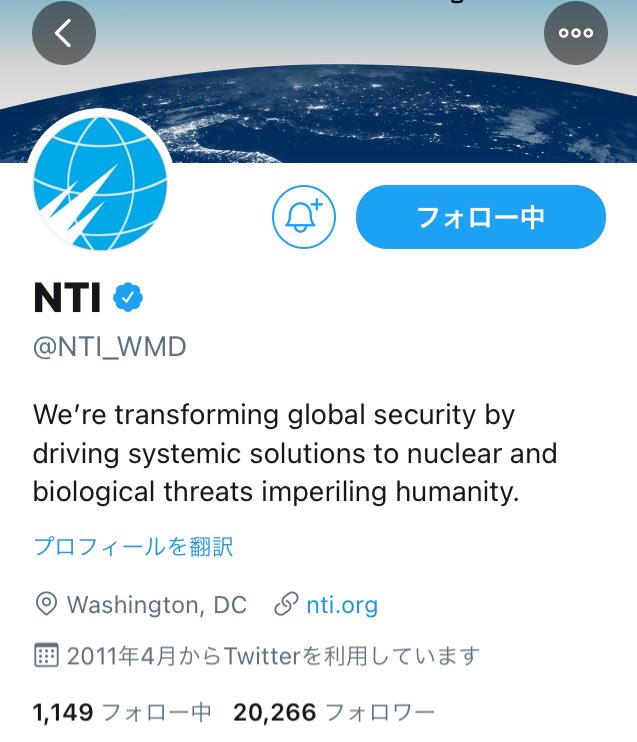Open the nti.org website link
Screen dimensions: 637x742
point(342,605)
